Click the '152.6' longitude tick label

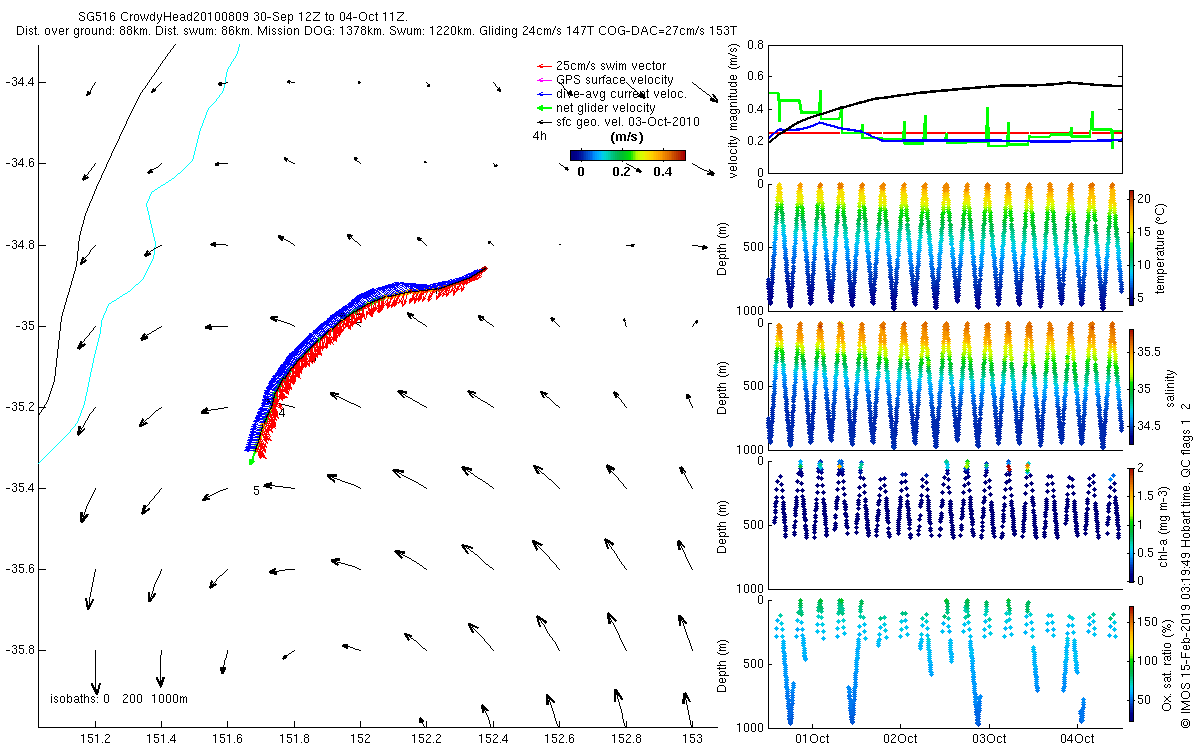[559, 739]
